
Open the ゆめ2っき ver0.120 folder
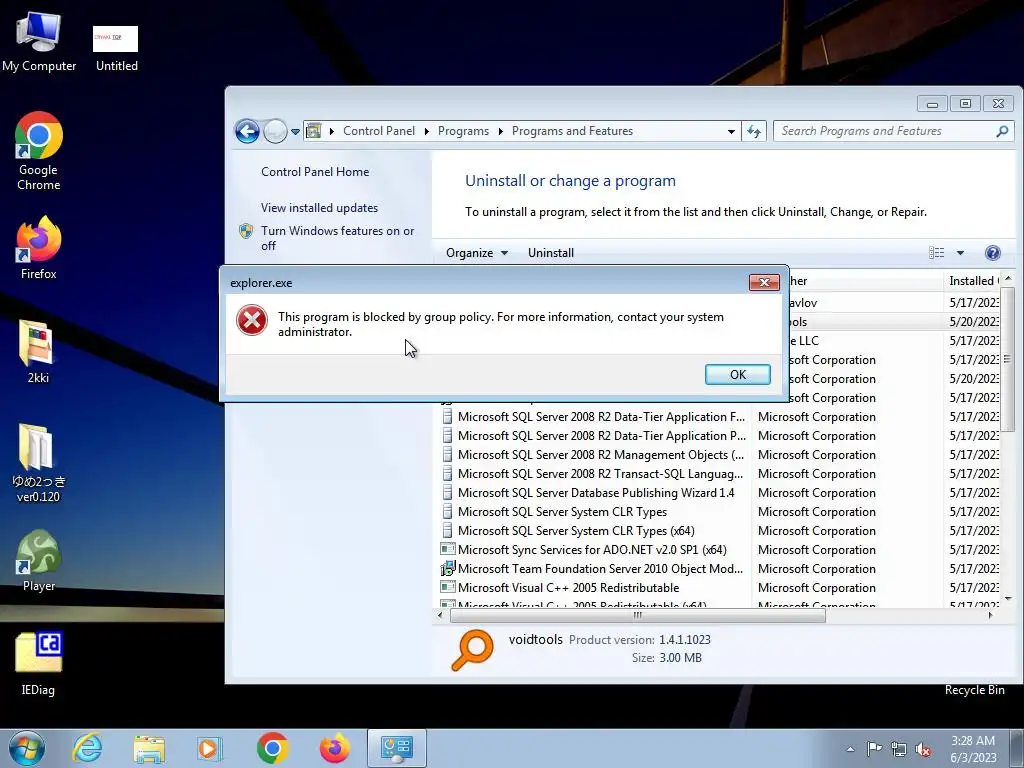pyautogui.click(x=38, y=462)
